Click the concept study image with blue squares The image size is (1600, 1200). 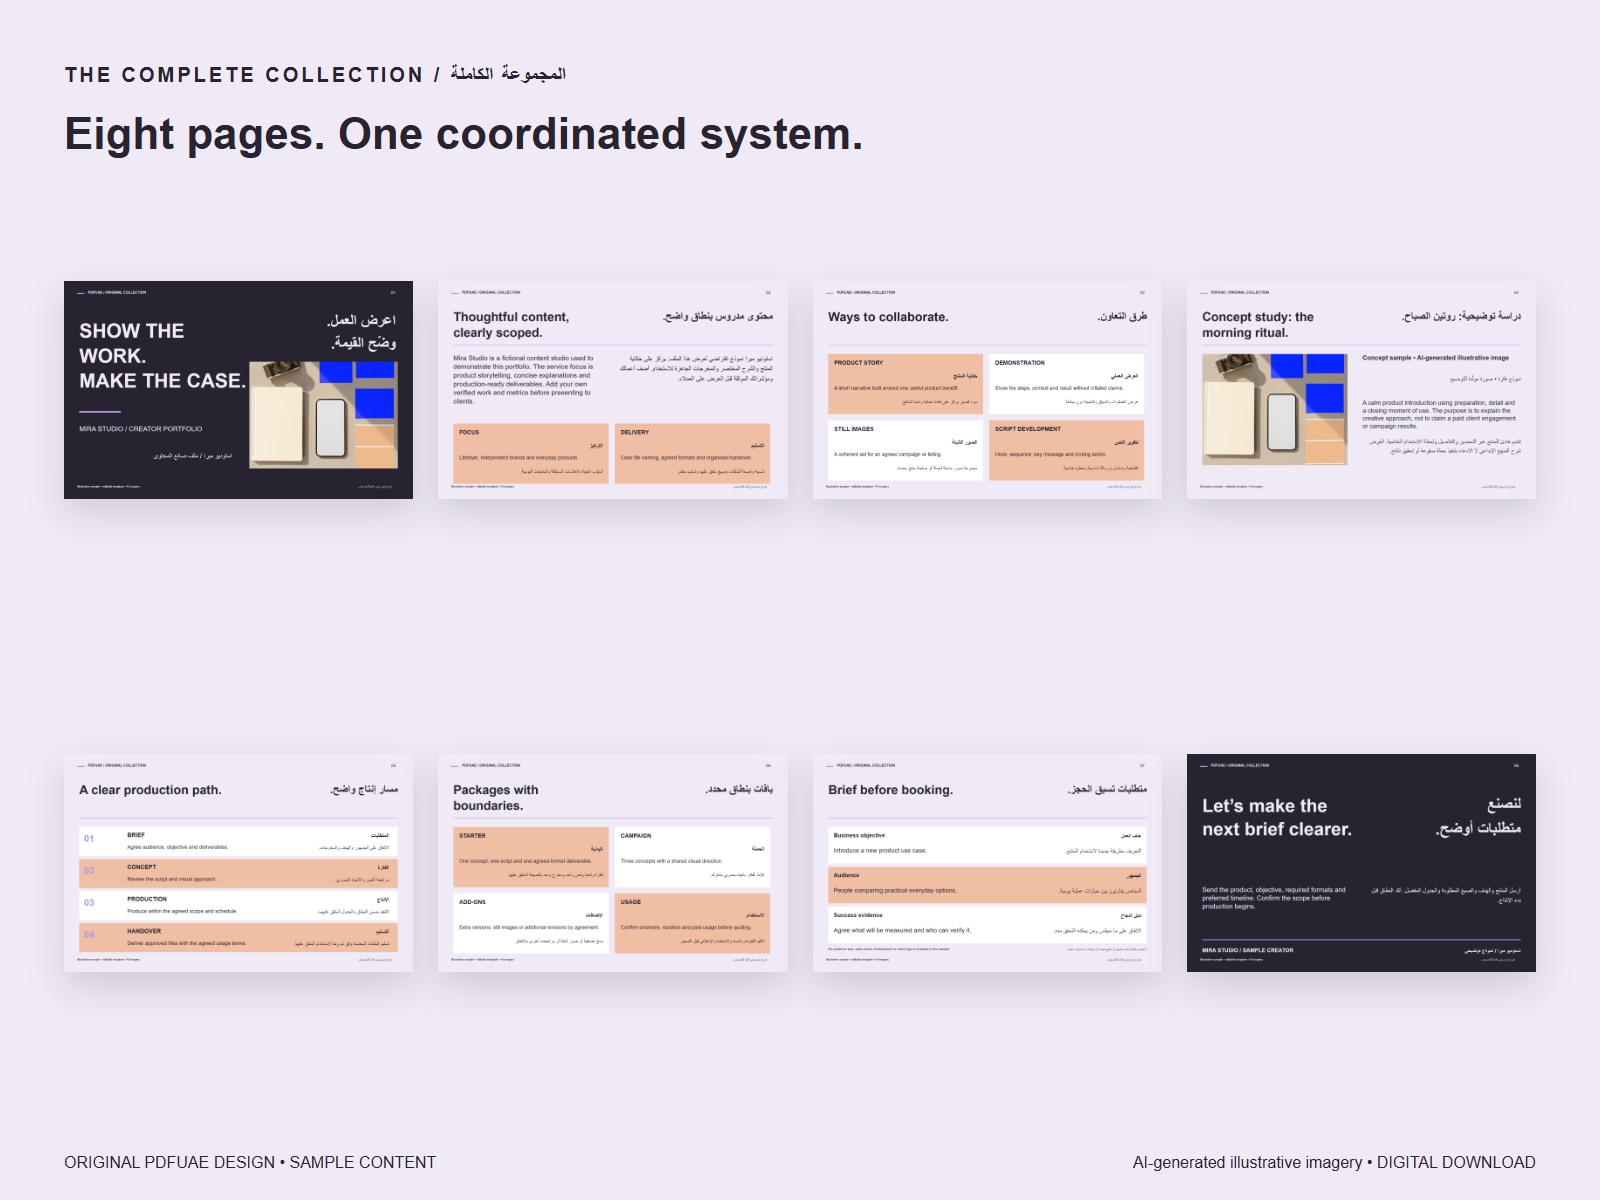pyautogui.click(x=1274, y=409)
